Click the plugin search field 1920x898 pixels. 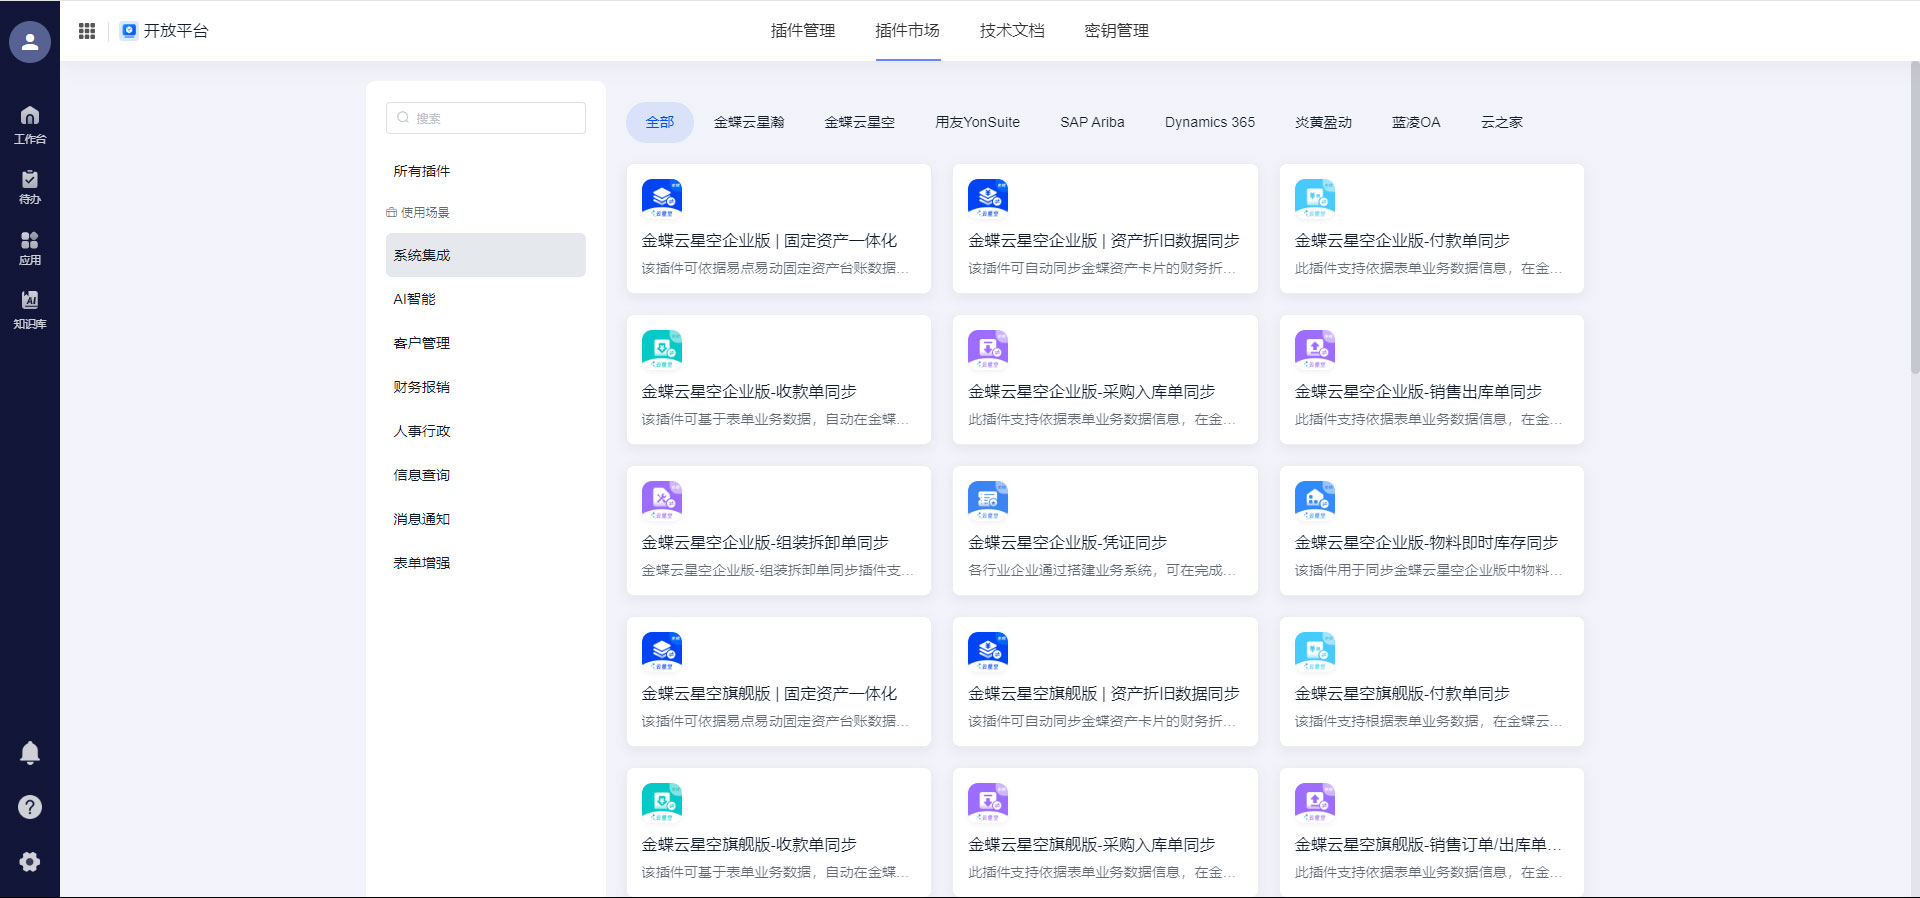click(486, 118)
